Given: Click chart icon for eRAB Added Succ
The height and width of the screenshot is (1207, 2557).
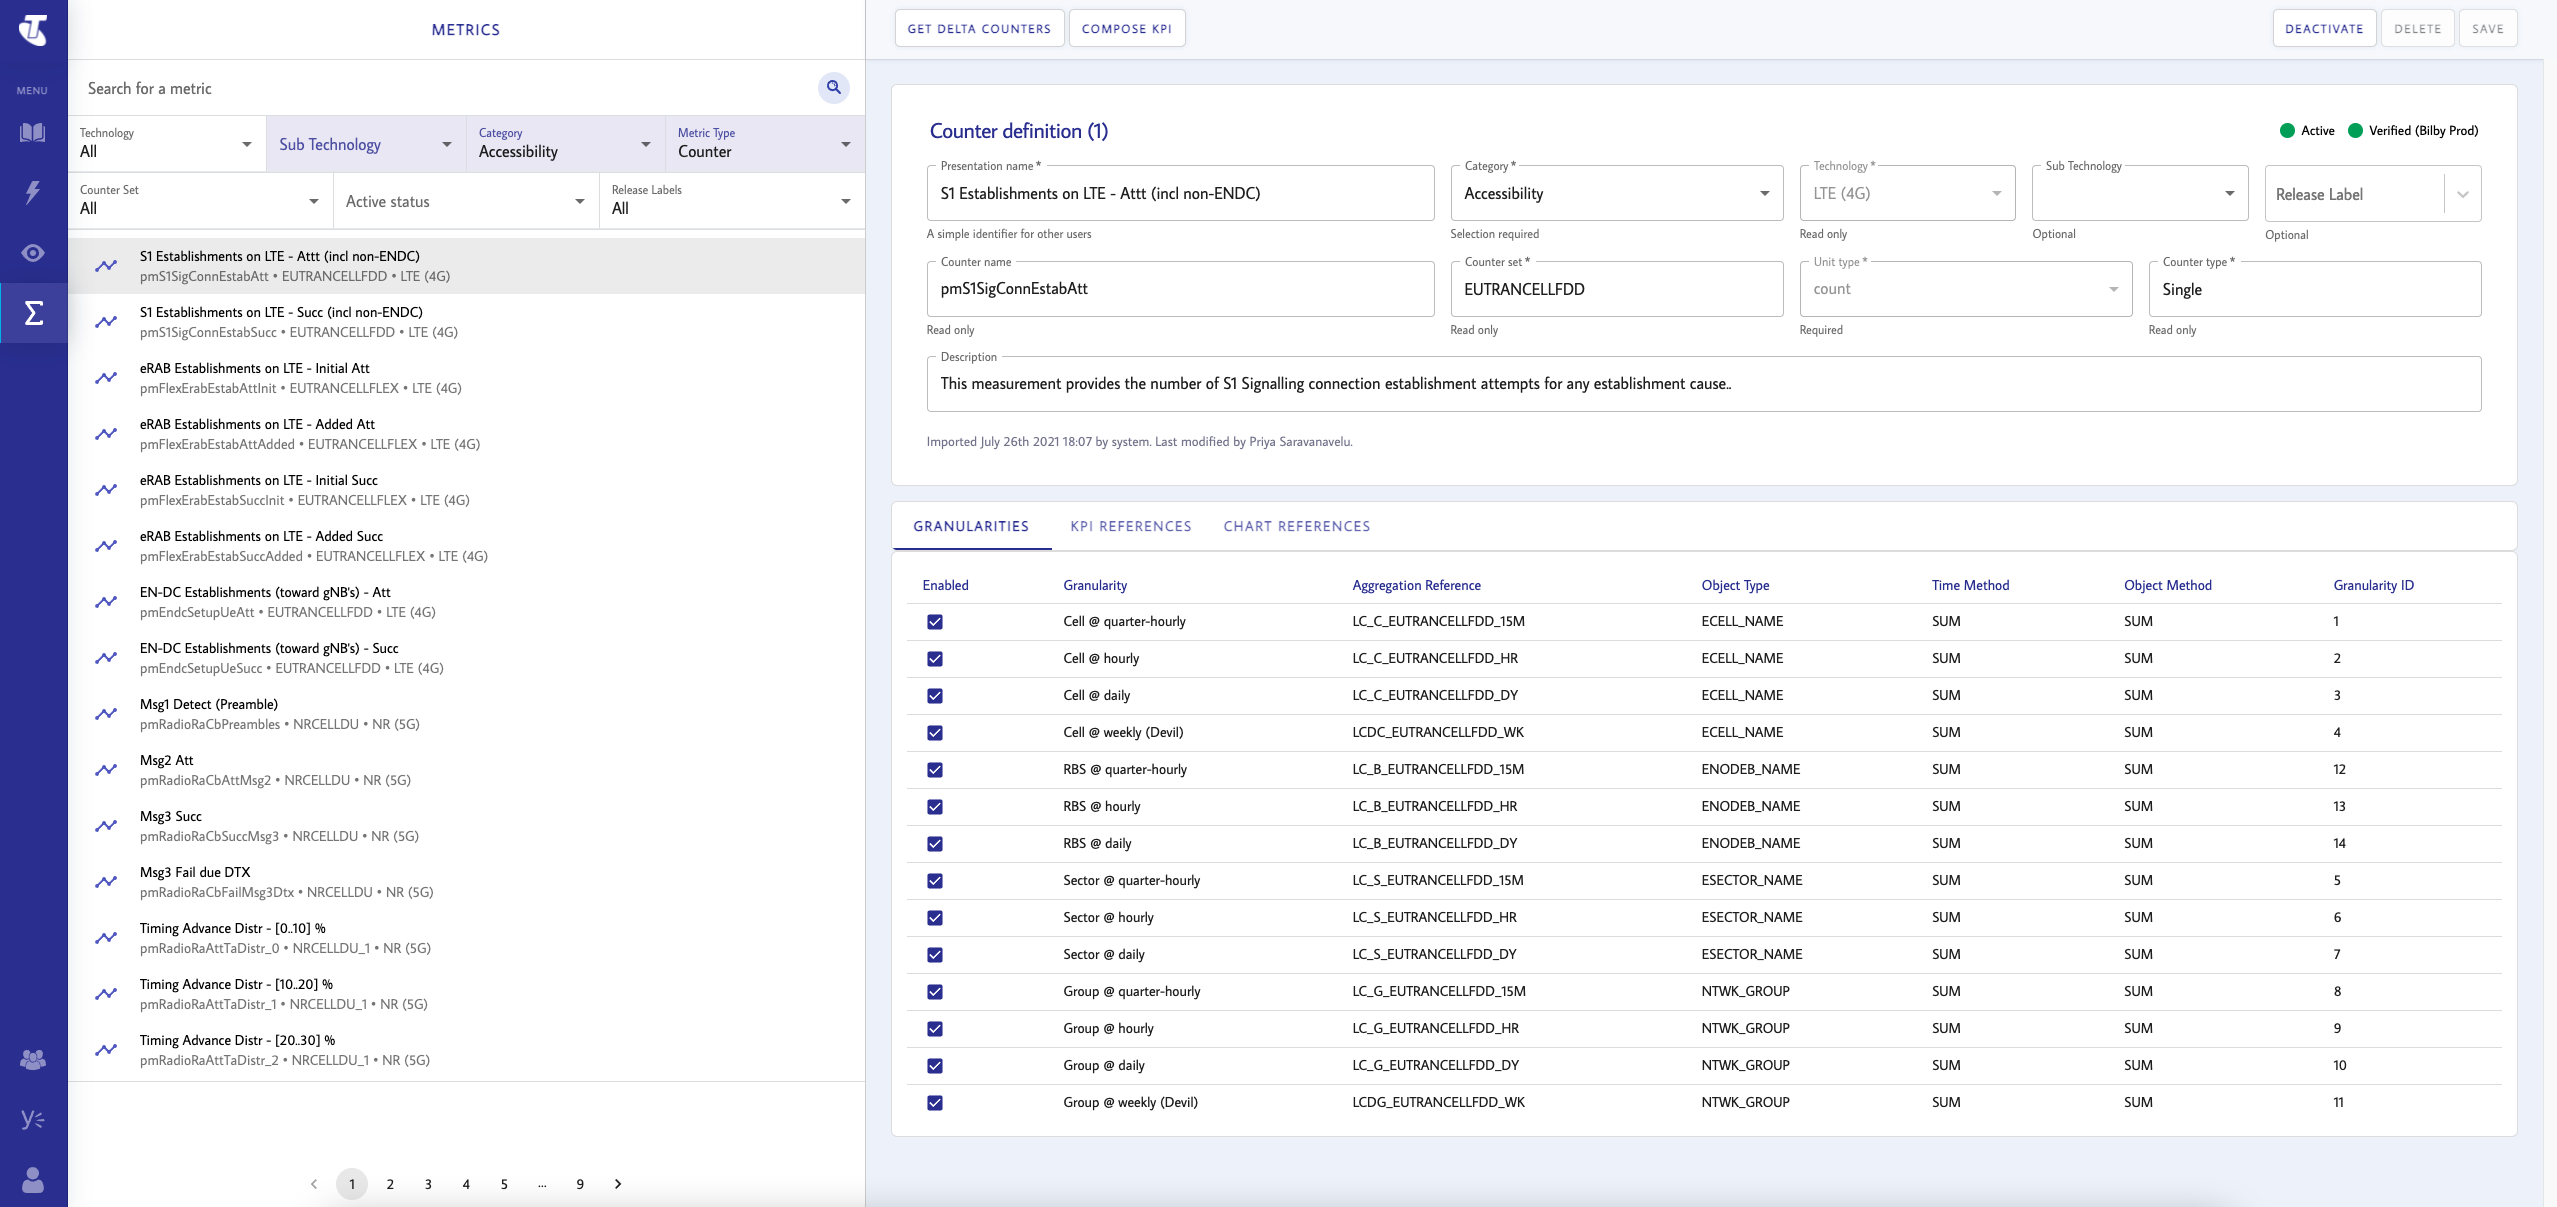Looking at the screenshot, I should pyautogui.click(x=106, y=546).
